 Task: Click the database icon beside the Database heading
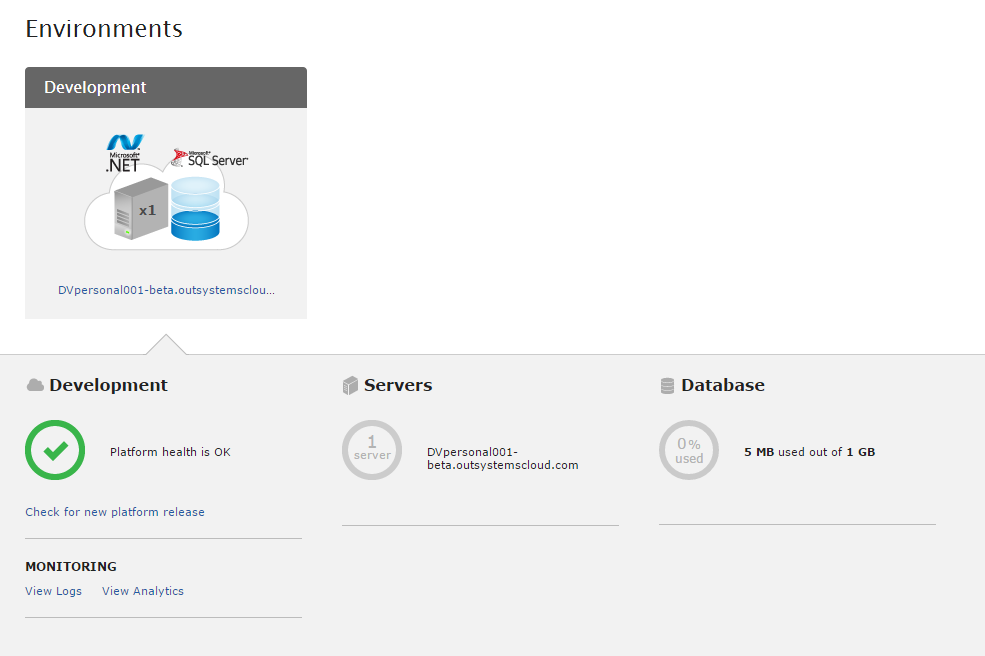[x=666, y=384]
